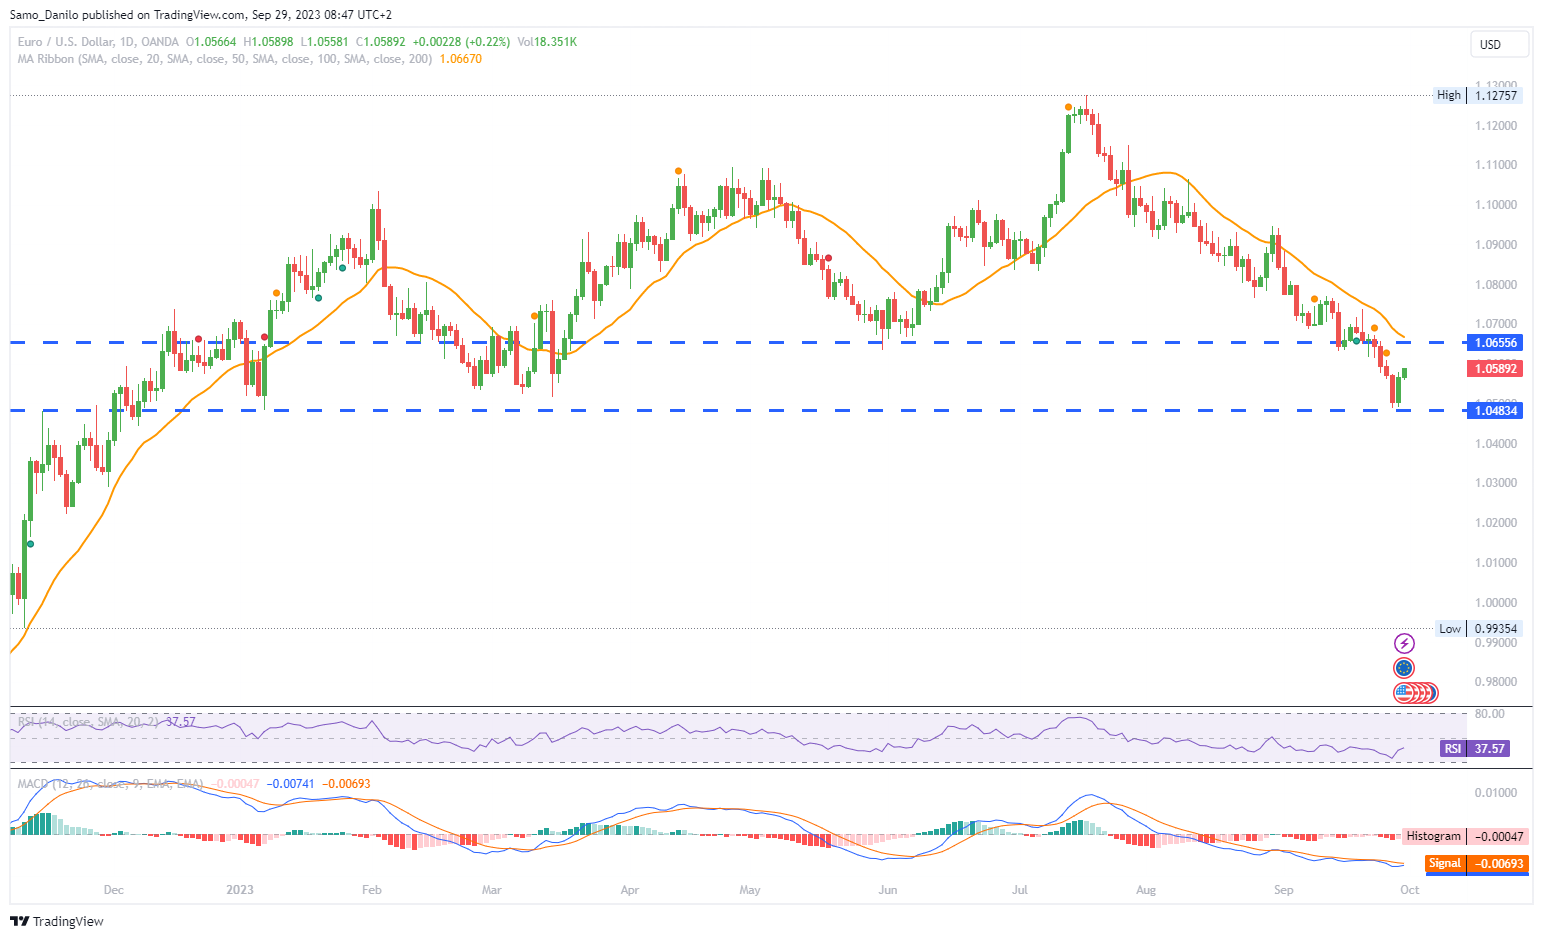Select the orange Signal -0.00693 tag
The image size is (1543, 939).
point(1476,863)
